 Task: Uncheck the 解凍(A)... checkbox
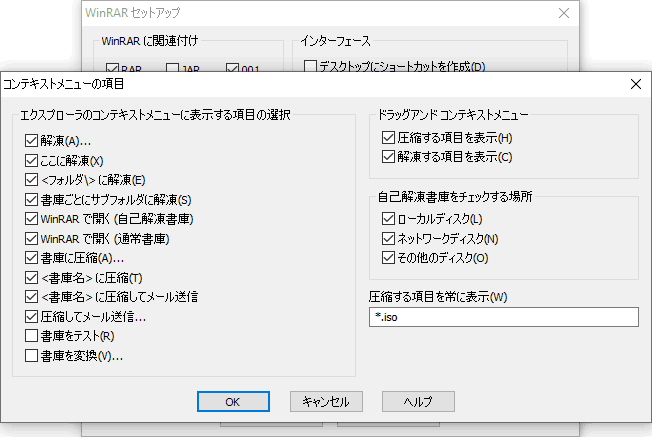pyautogui.click(x=32, y=141)
